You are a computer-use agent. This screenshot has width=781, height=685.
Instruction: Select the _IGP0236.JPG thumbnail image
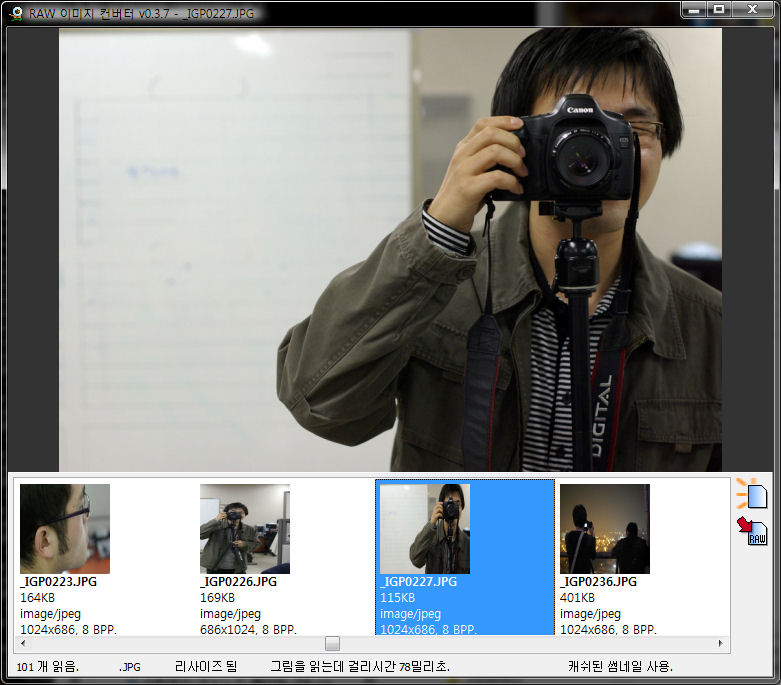pyautogui.click(x=605, y=529)
